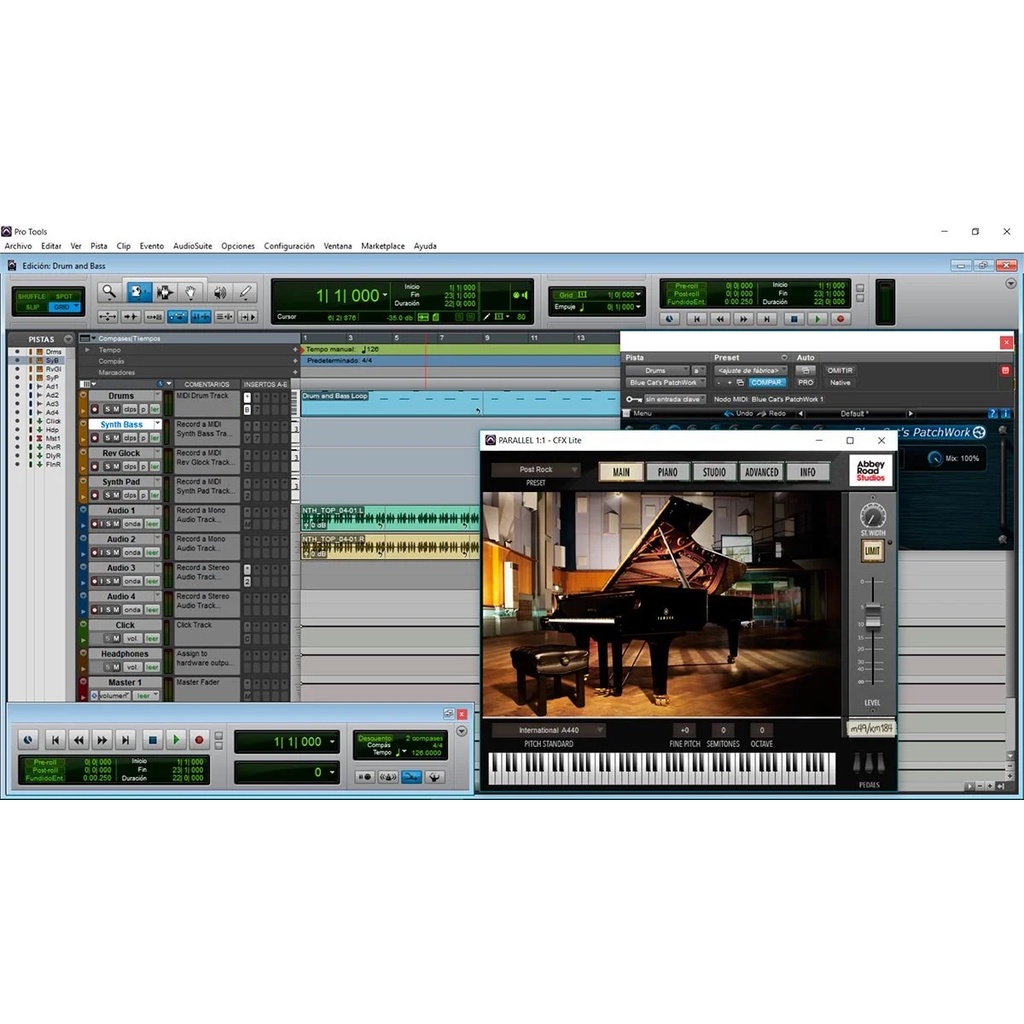Click the LEVEL fader in CFX Lite
Image resolution: width=1024 pixels, height=1024 pixels.
pyautogui.click(x=872, y=615)
